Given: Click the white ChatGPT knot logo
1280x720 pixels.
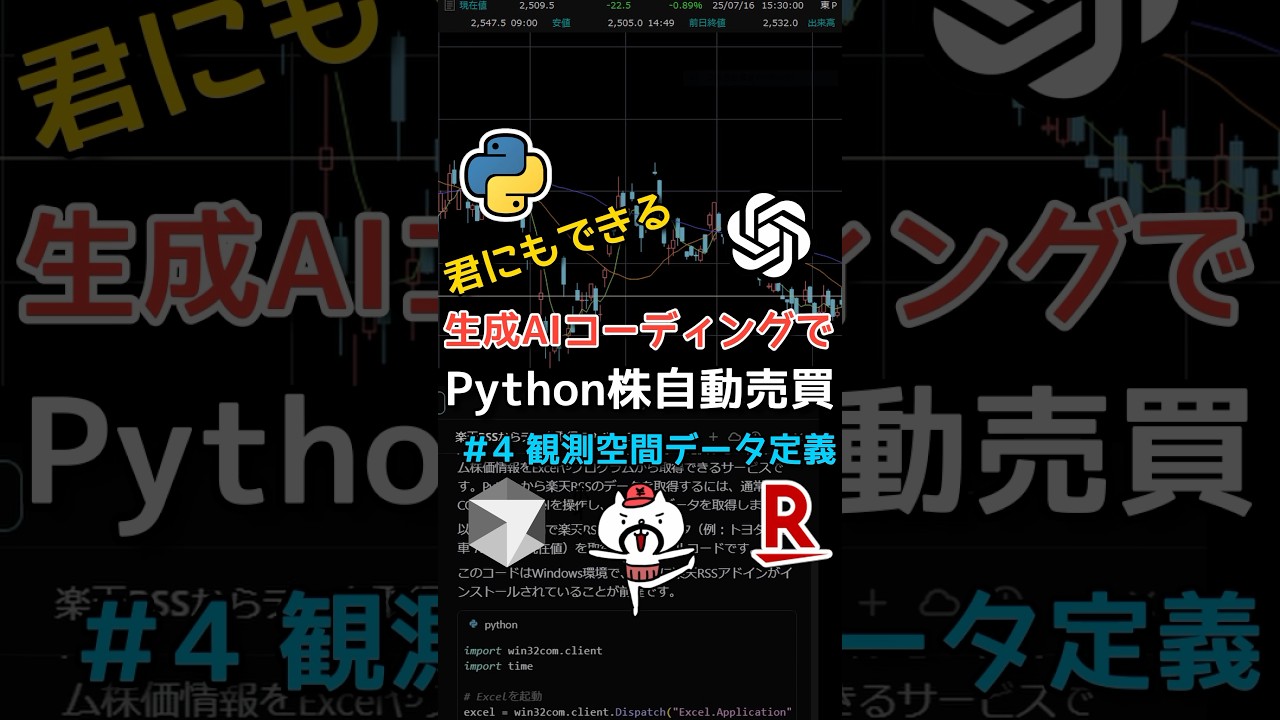Looking at the screenshot, I should coord(768,238).
